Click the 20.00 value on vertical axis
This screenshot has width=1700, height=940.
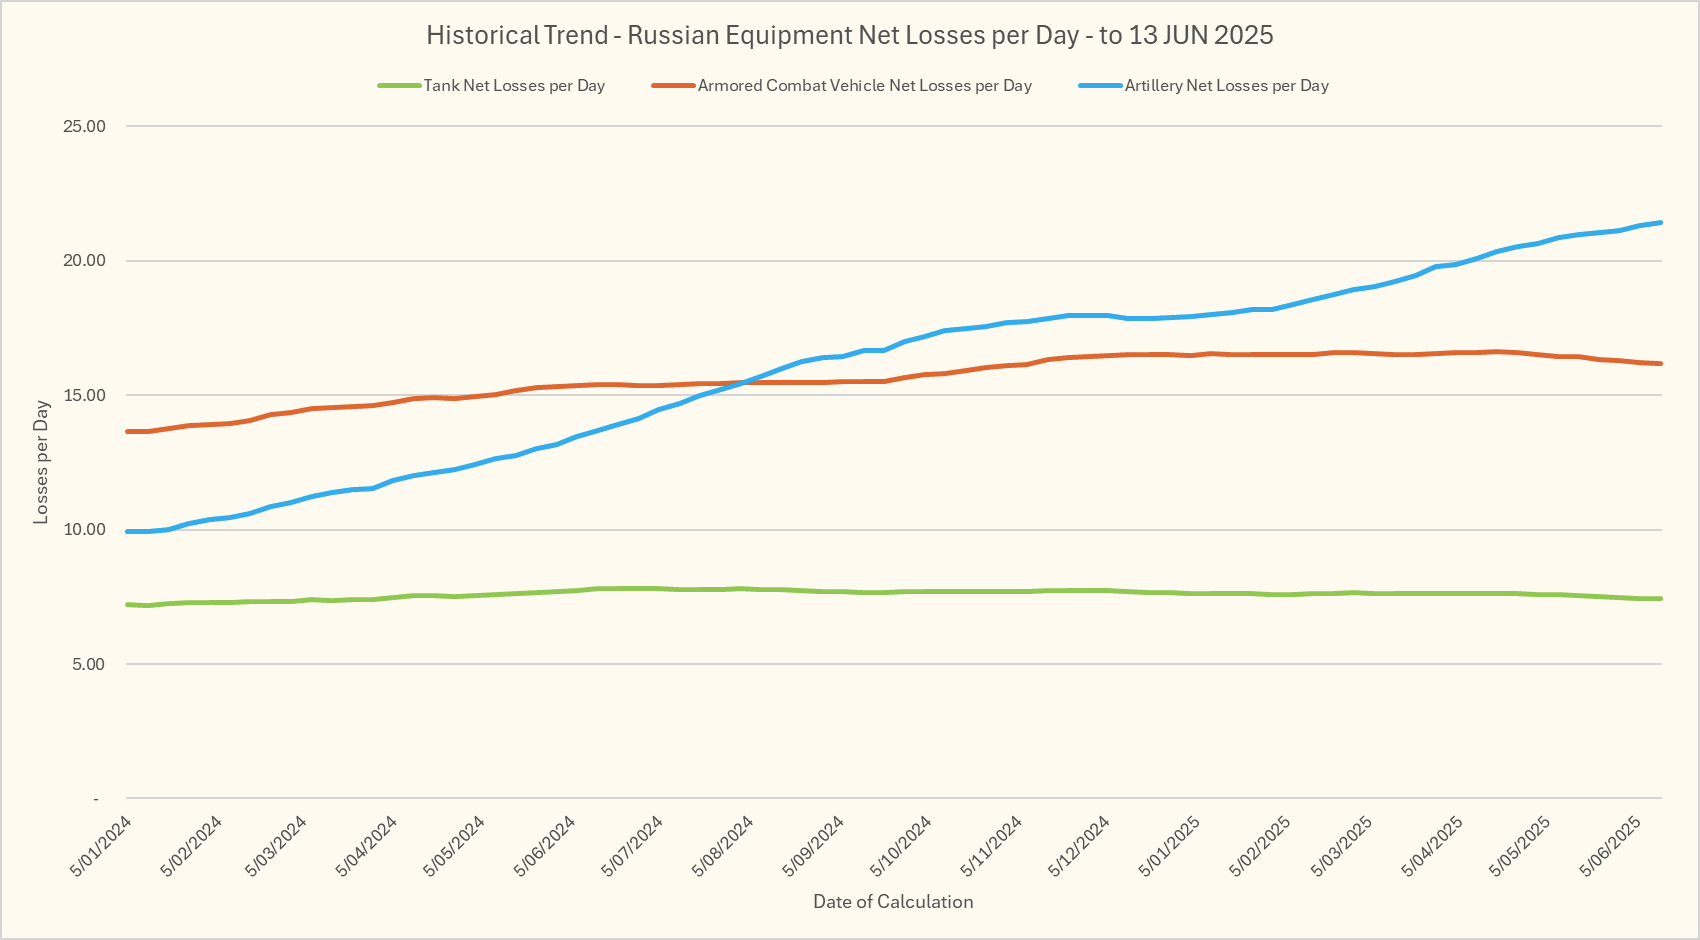click(x=84, y=261)
